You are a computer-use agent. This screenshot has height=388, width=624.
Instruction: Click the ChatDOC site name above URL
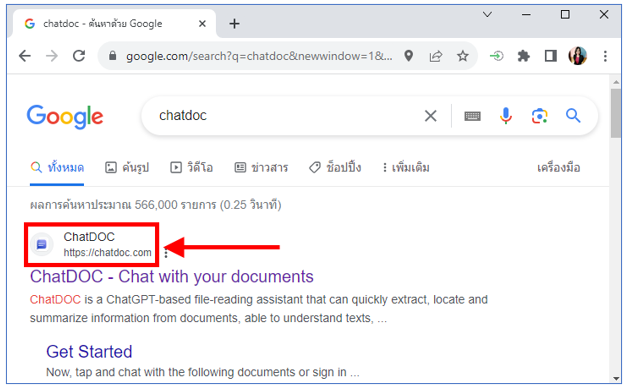[89, 237]
